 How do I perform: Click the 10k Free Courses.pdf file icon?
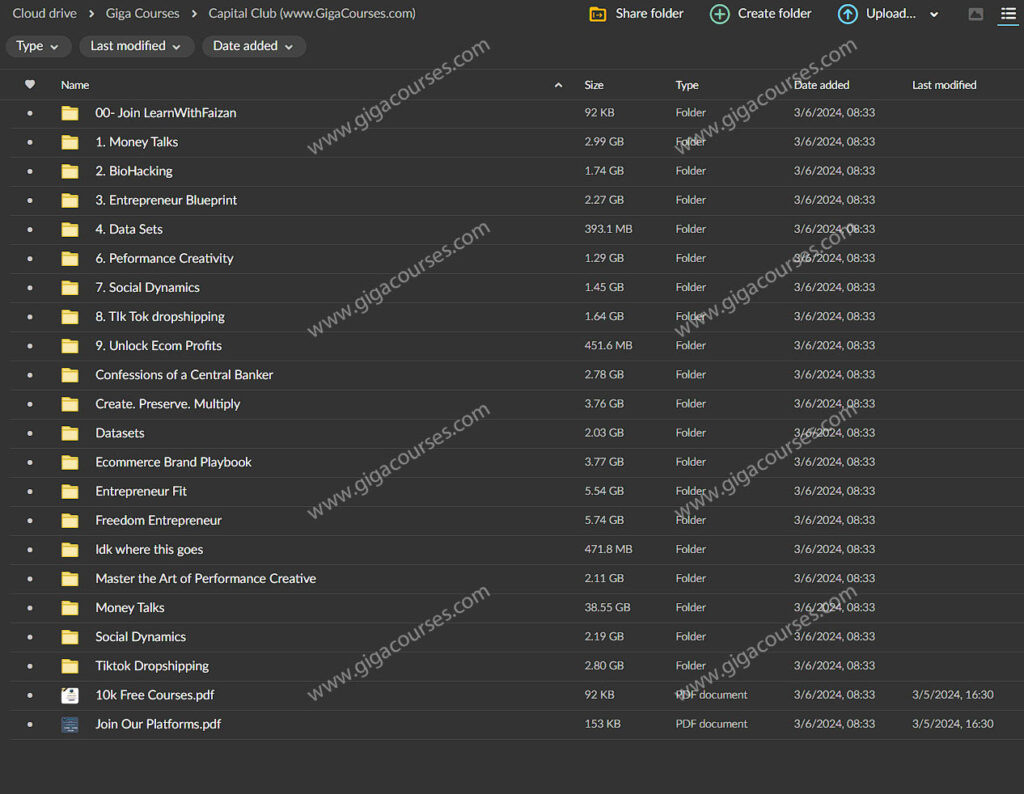[70, 695]
